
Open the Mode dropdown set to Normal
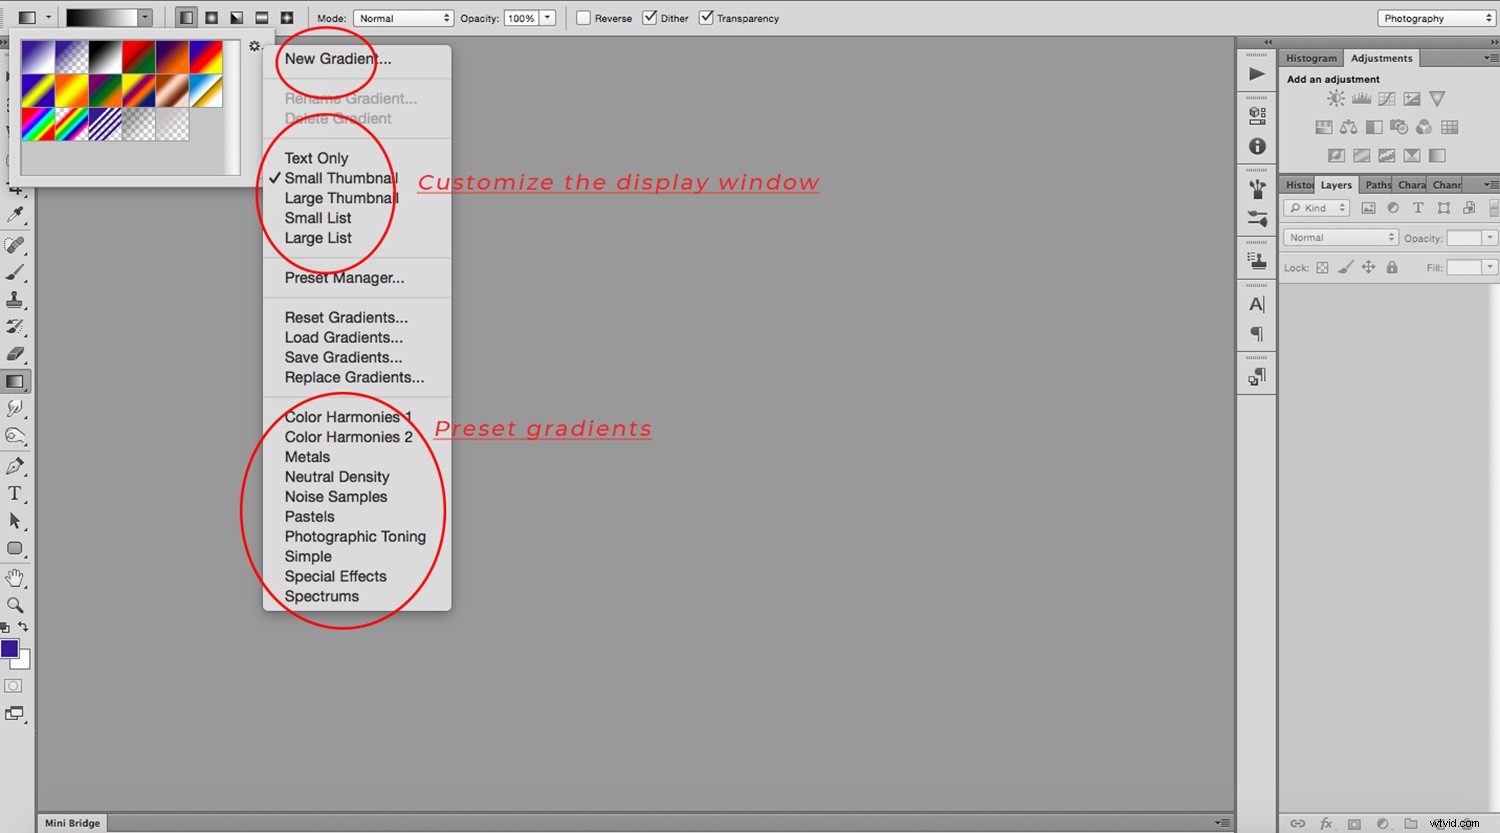pos(403,18)
